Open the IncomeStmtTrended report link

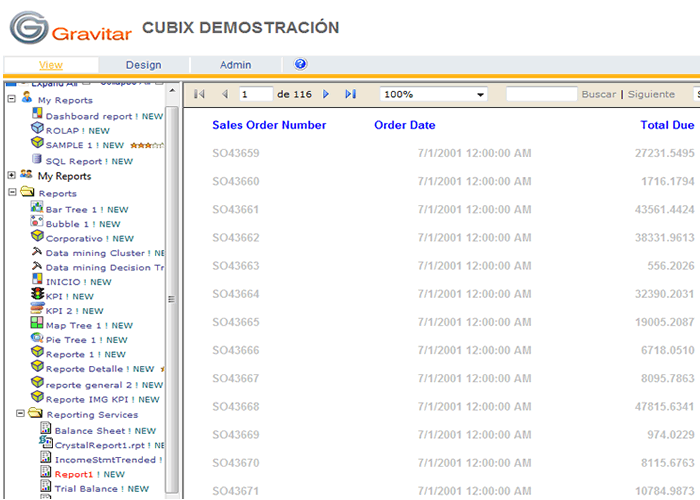[105, 459]
